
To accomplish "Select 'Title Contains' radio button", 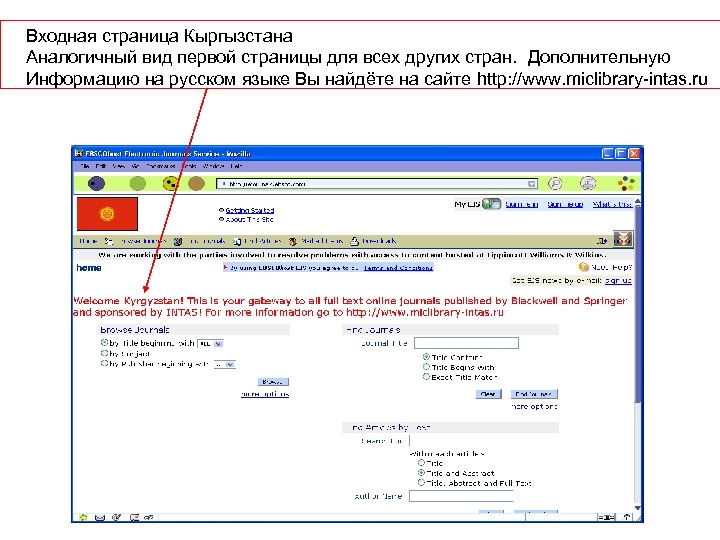I will 426,356.
